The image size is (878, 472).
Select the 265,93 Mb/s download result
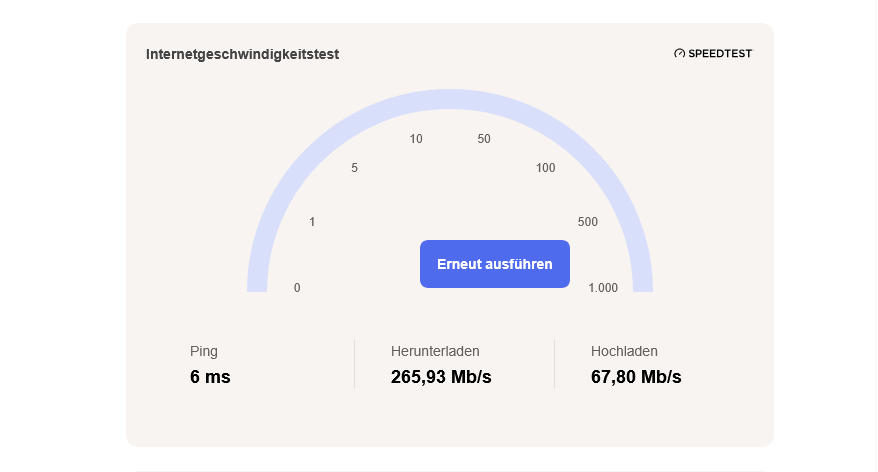coord(441,377)
